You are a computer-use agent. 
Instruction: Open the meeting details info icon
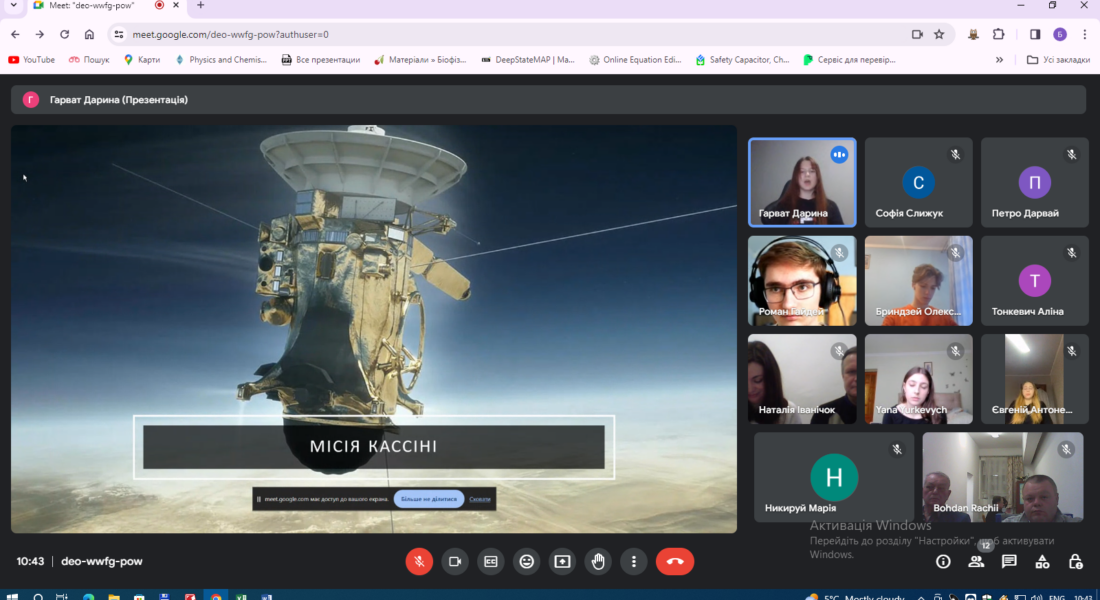pos(943,561)
